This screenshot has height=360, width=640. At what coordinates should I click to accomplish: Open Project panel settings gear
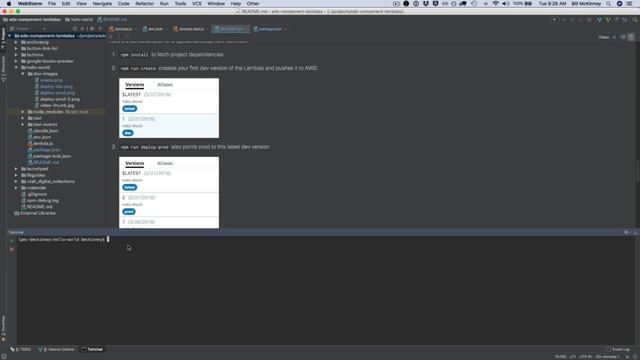pyautogui.click(x=92, y=29)
